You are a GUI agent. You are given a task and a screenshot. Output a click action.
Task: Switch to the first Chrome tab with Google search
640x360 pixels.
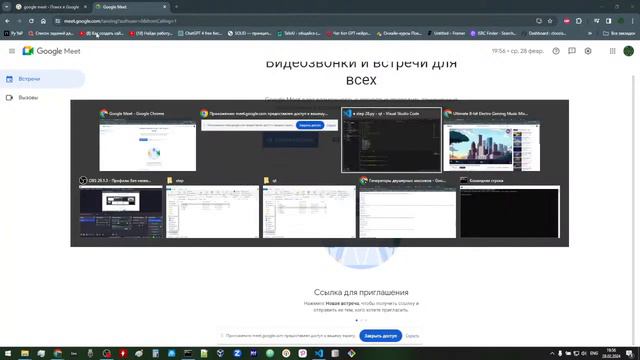tap(51, 7)
